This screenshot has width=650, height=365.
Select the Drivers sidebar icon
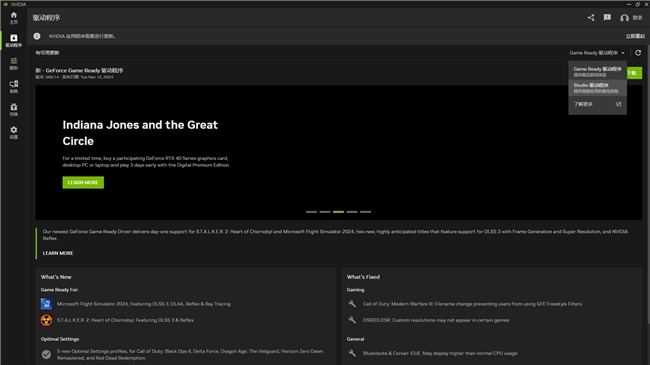click(x=14, y=40)
